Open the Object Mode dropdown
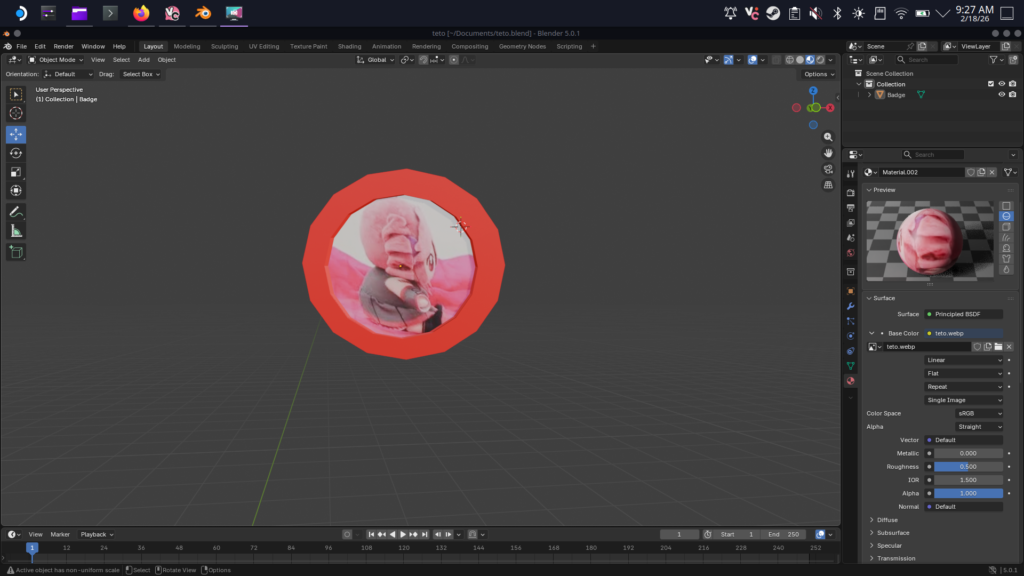Image resolution: width=1024 pixels, height=576 pixels. [56, 60]
